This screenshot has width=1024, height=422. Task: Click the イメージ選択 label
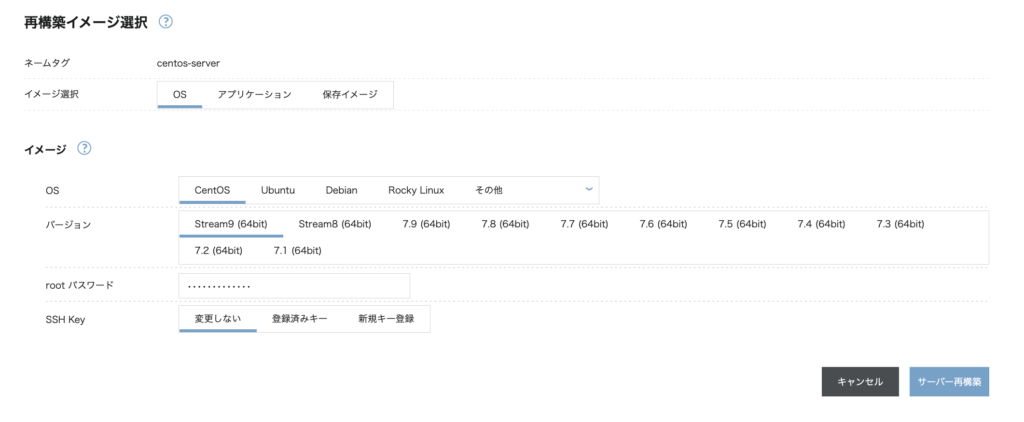pyautogui.click(x=52, y=95)
